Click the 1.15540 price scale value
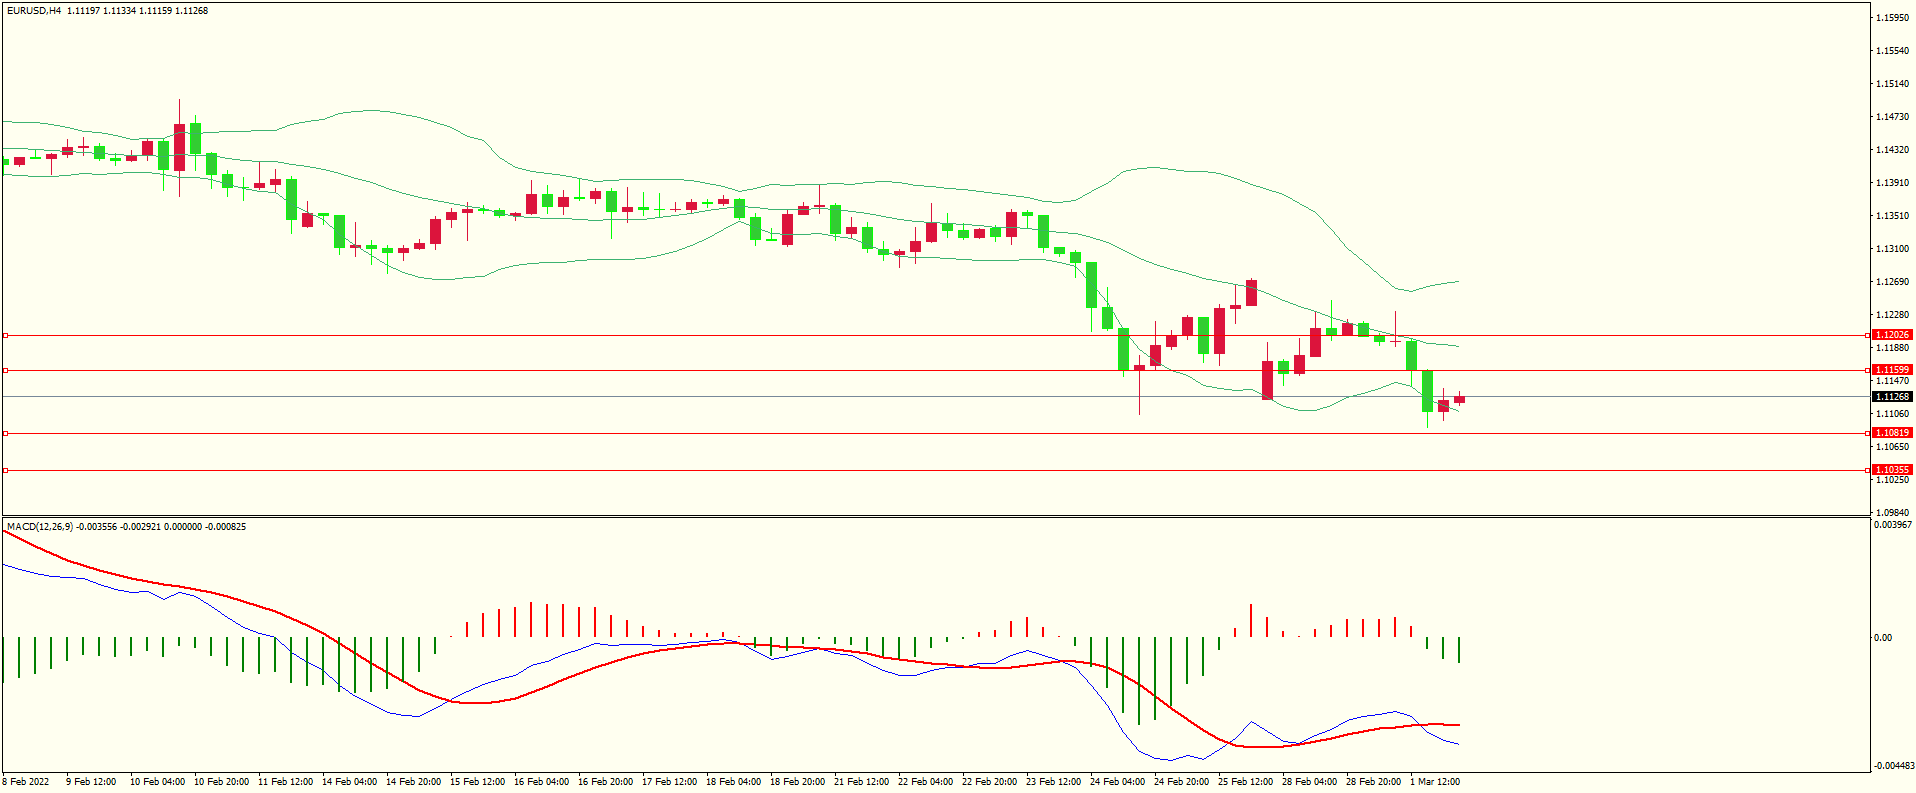This screenshot has width=1916, height=793. (1893, 51)
